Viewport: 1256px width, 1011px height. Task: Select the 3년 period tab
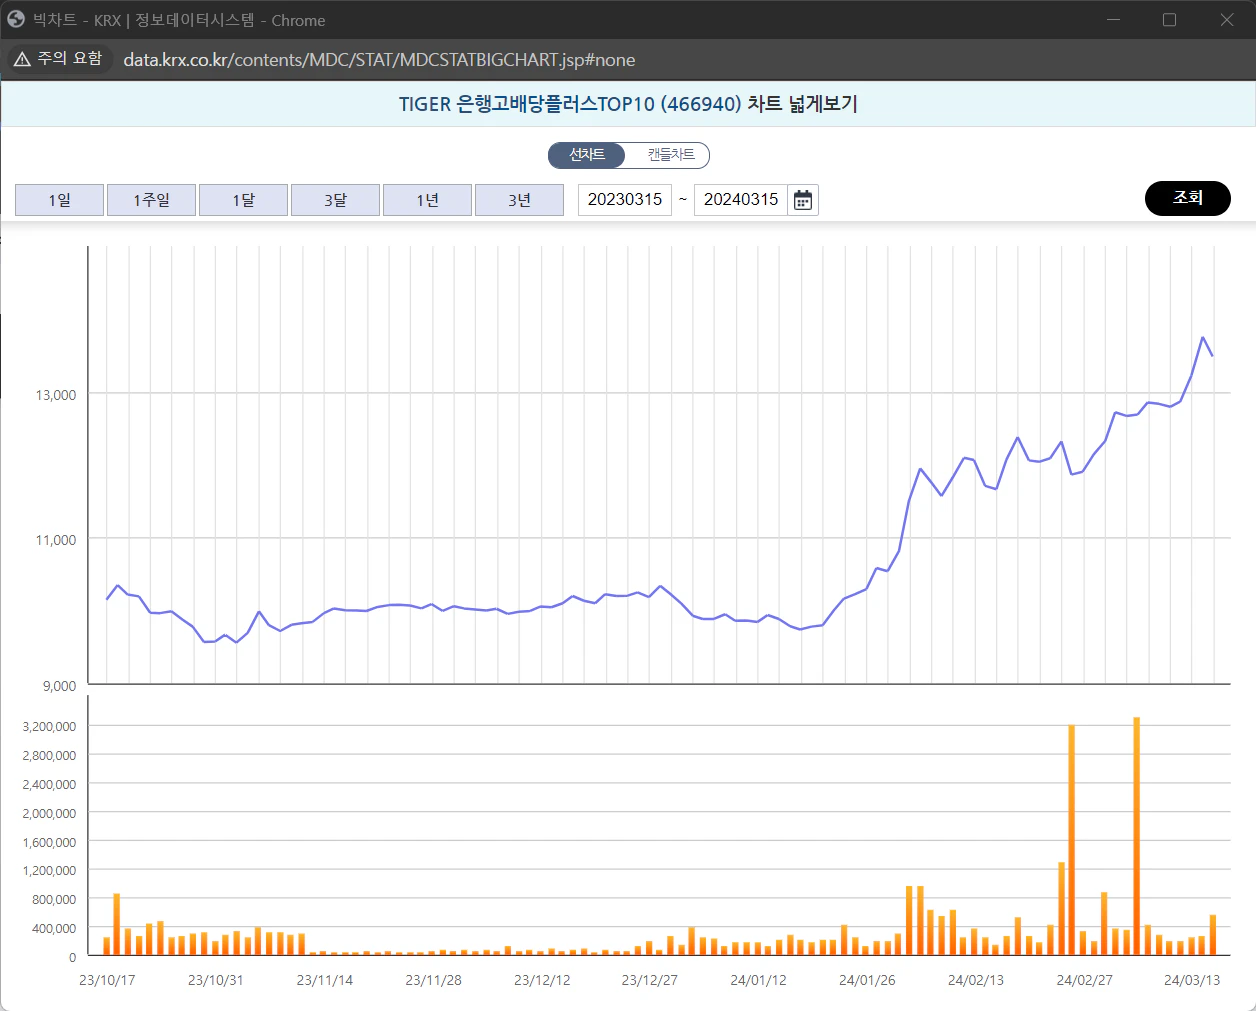[x=519, y=200]
